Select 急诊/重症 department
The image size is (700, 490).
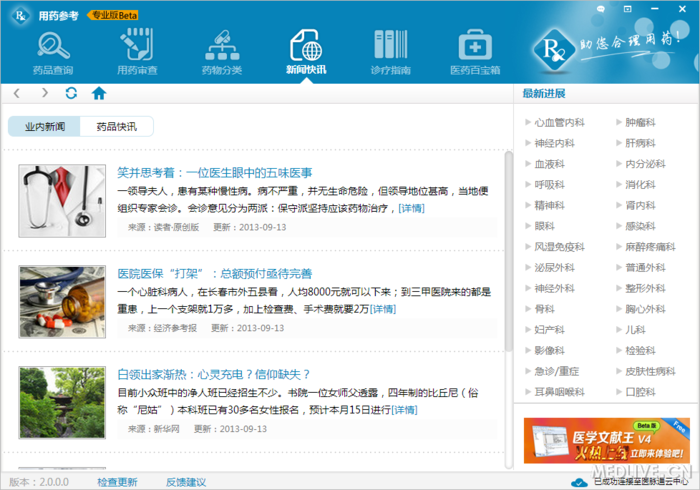click(552, 371)
